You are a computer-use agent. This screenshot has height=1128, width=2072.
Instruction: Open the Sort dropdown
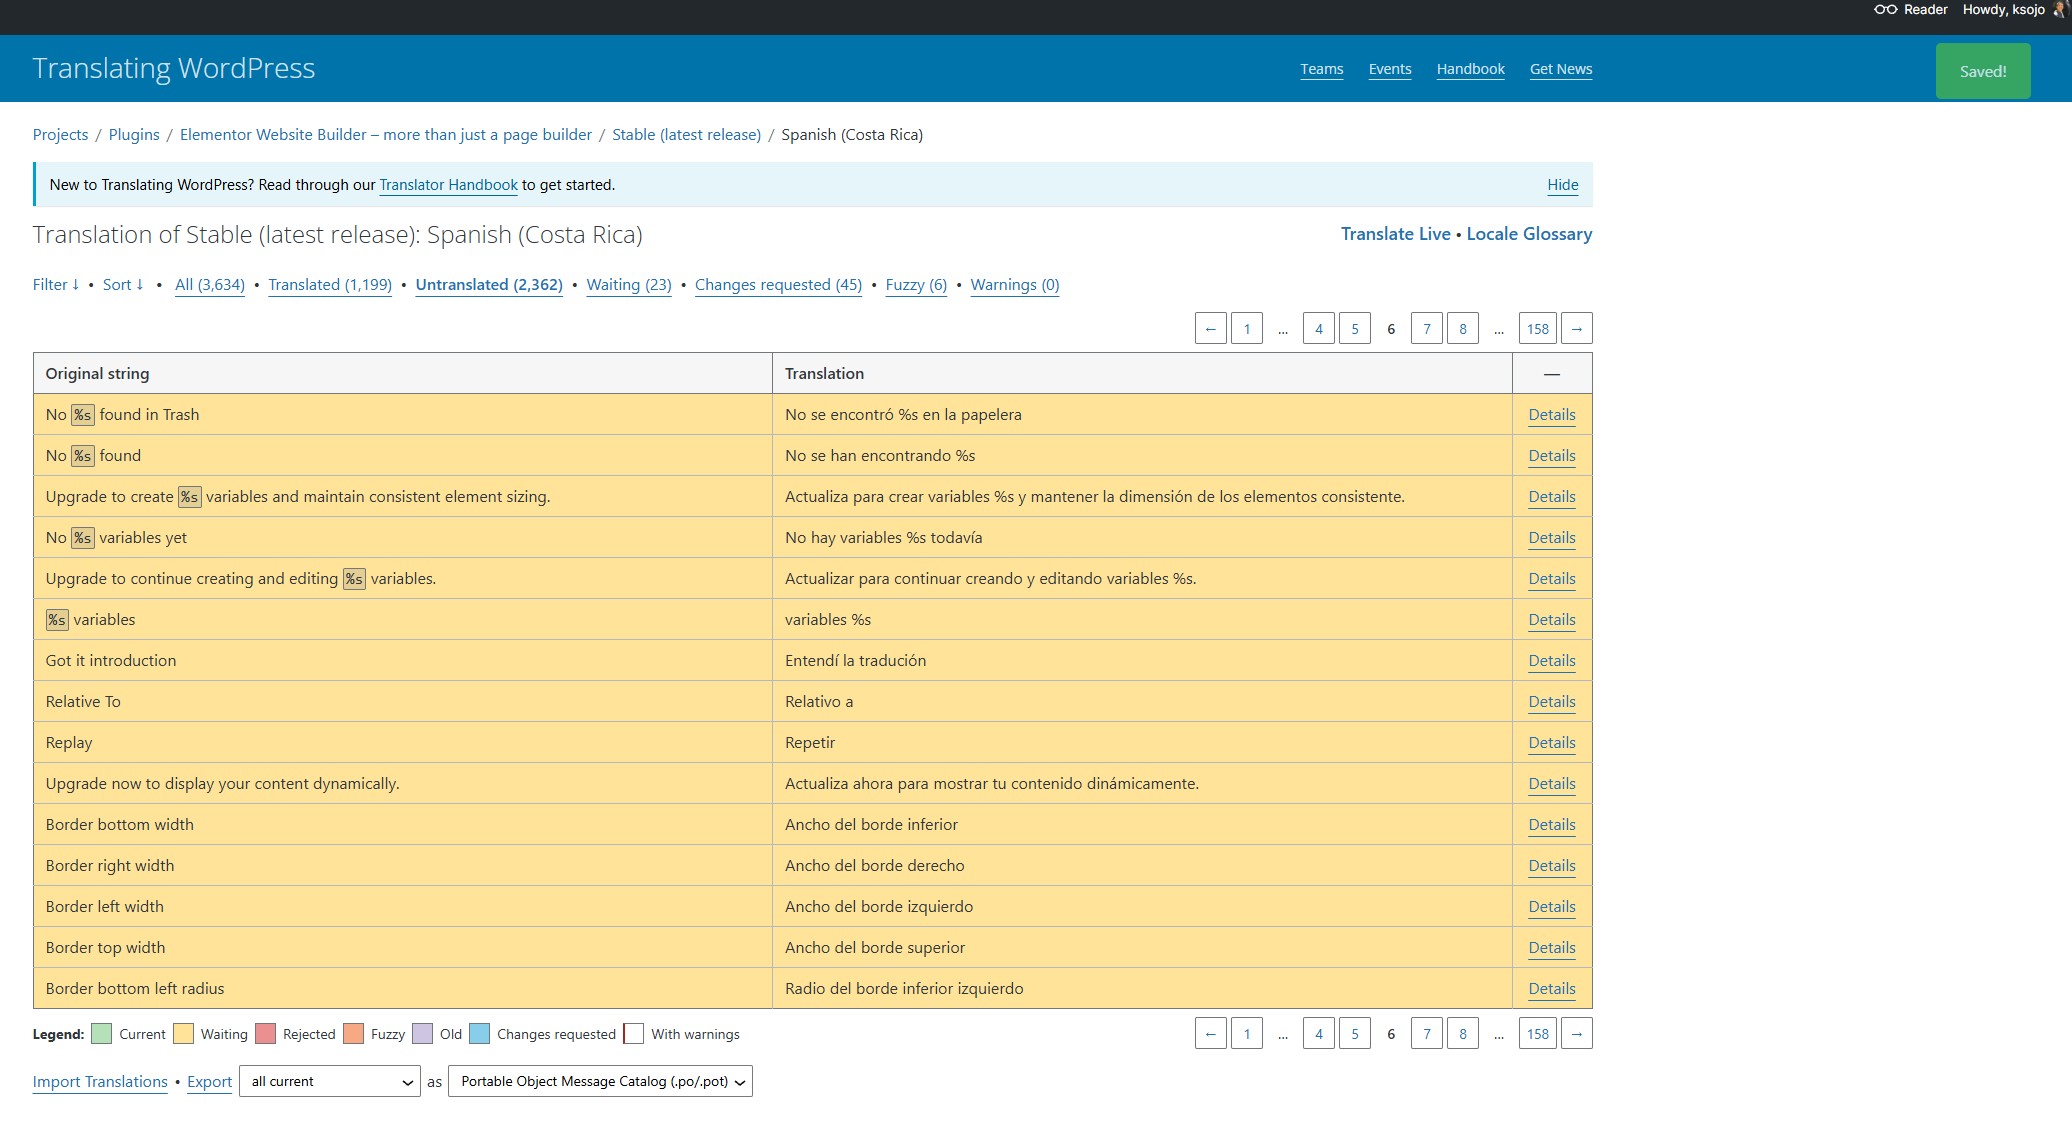(x=123, y=285)
